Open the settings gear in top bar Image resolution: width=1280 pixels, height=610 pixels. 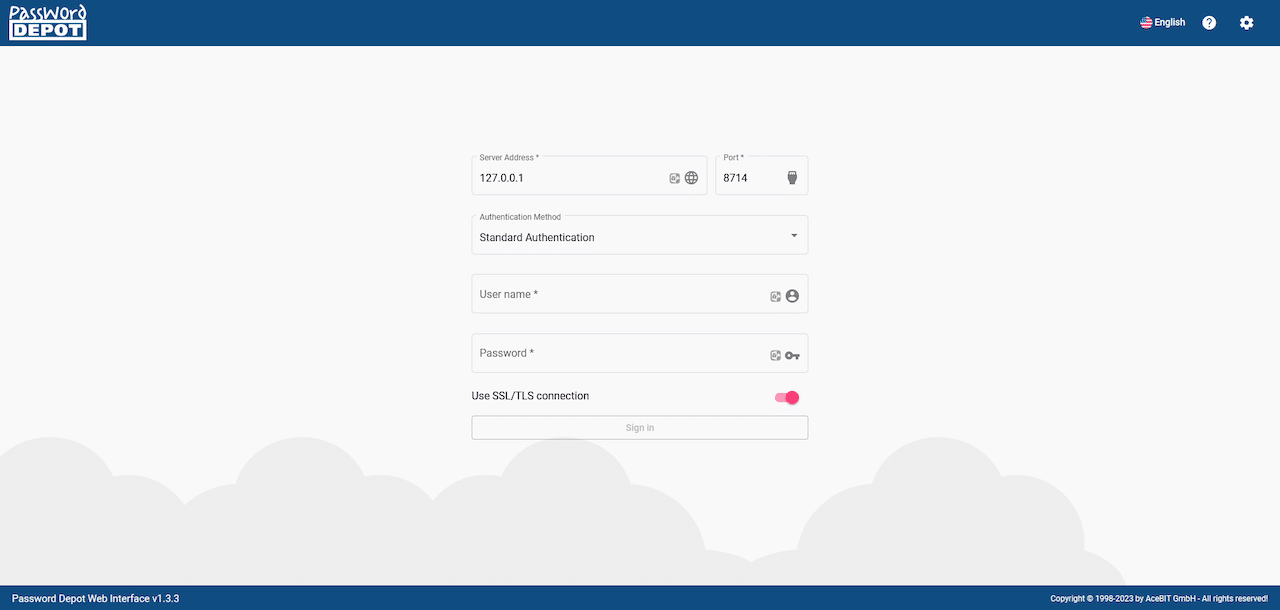tap(1246, 21)
